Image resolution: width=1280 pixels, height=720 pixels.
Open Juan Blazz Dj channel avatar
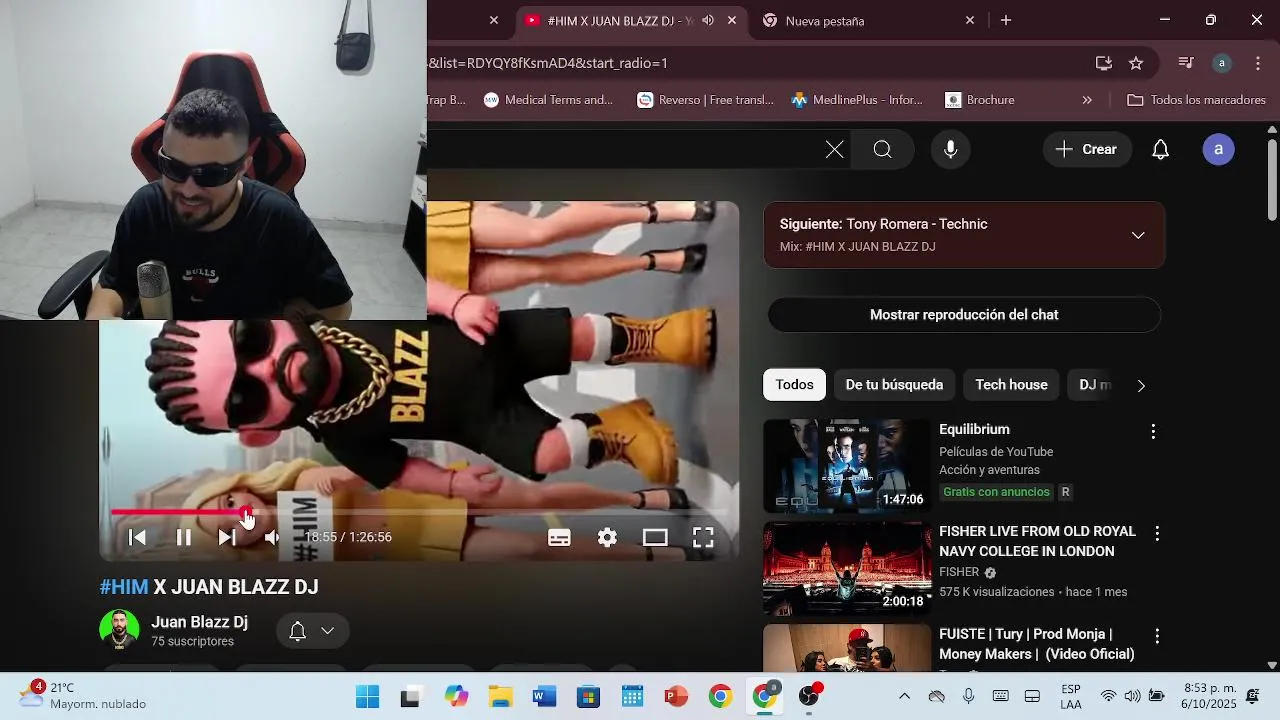tap(119, 630)
